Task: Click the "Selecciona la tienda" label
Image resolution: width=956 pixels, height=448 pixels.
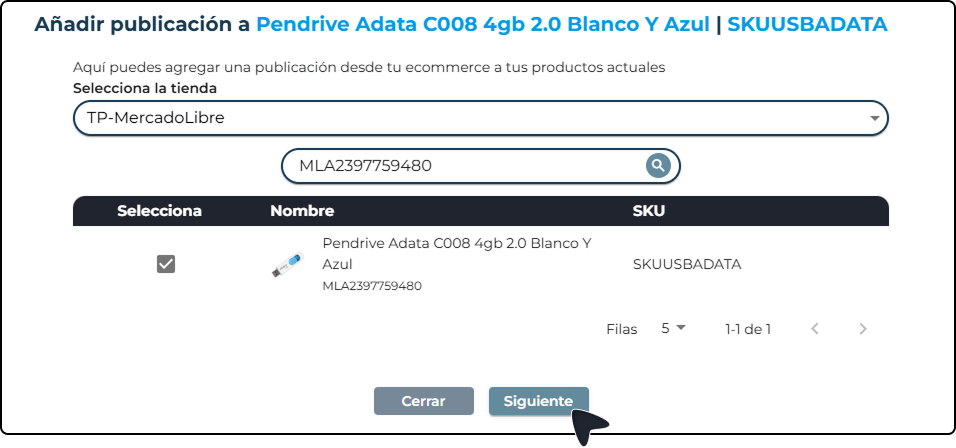Action: pyautogui.click(x=145, y=88)
